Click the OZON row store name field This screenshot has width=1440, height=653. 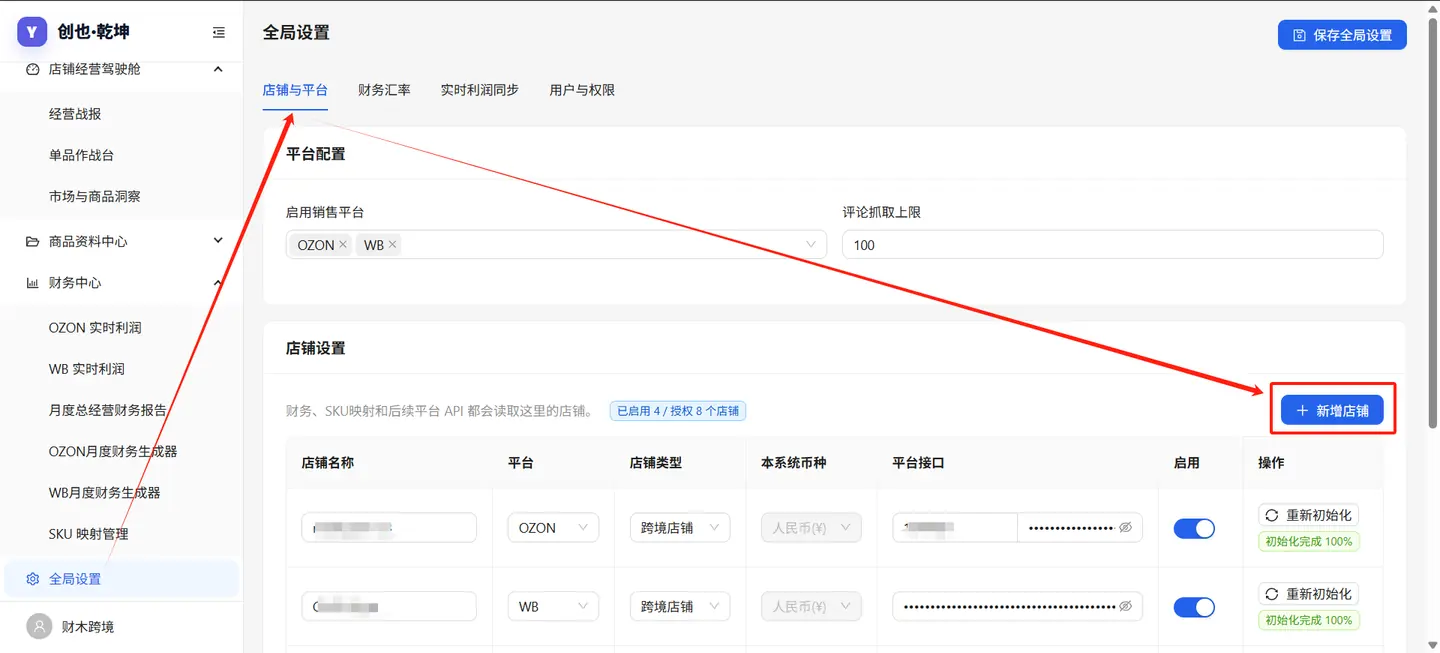389,528
